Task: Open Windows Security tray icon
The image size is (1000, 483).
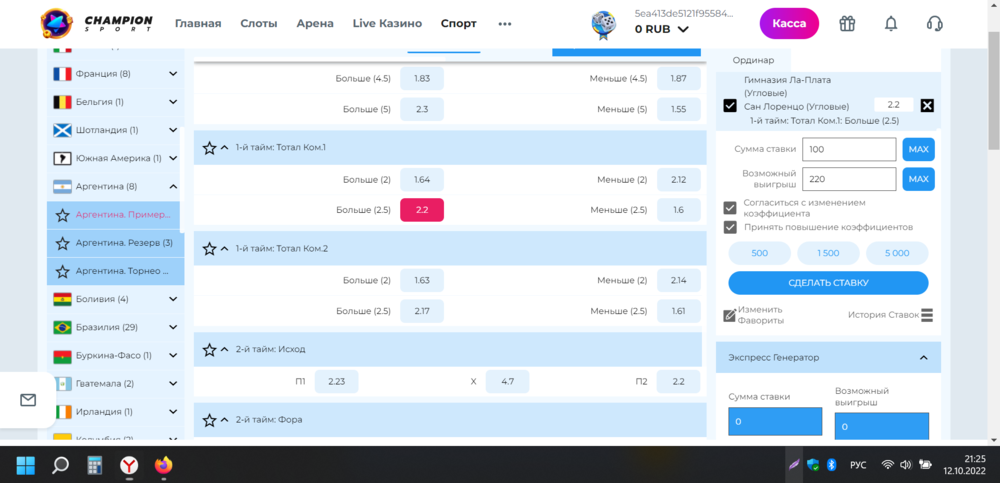Action: click(x=812, y=465)
